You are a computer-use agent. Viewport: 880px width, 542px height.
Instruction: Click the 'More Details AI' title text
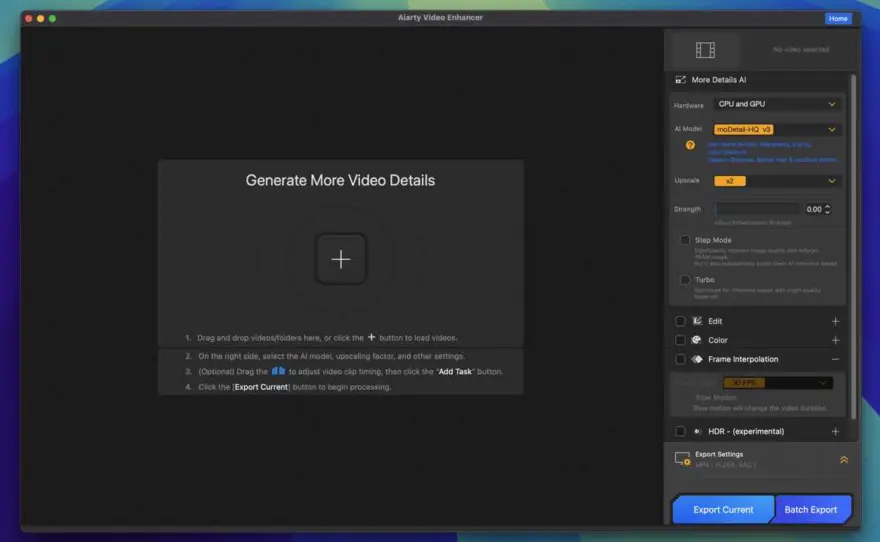(x=719, y=80)
